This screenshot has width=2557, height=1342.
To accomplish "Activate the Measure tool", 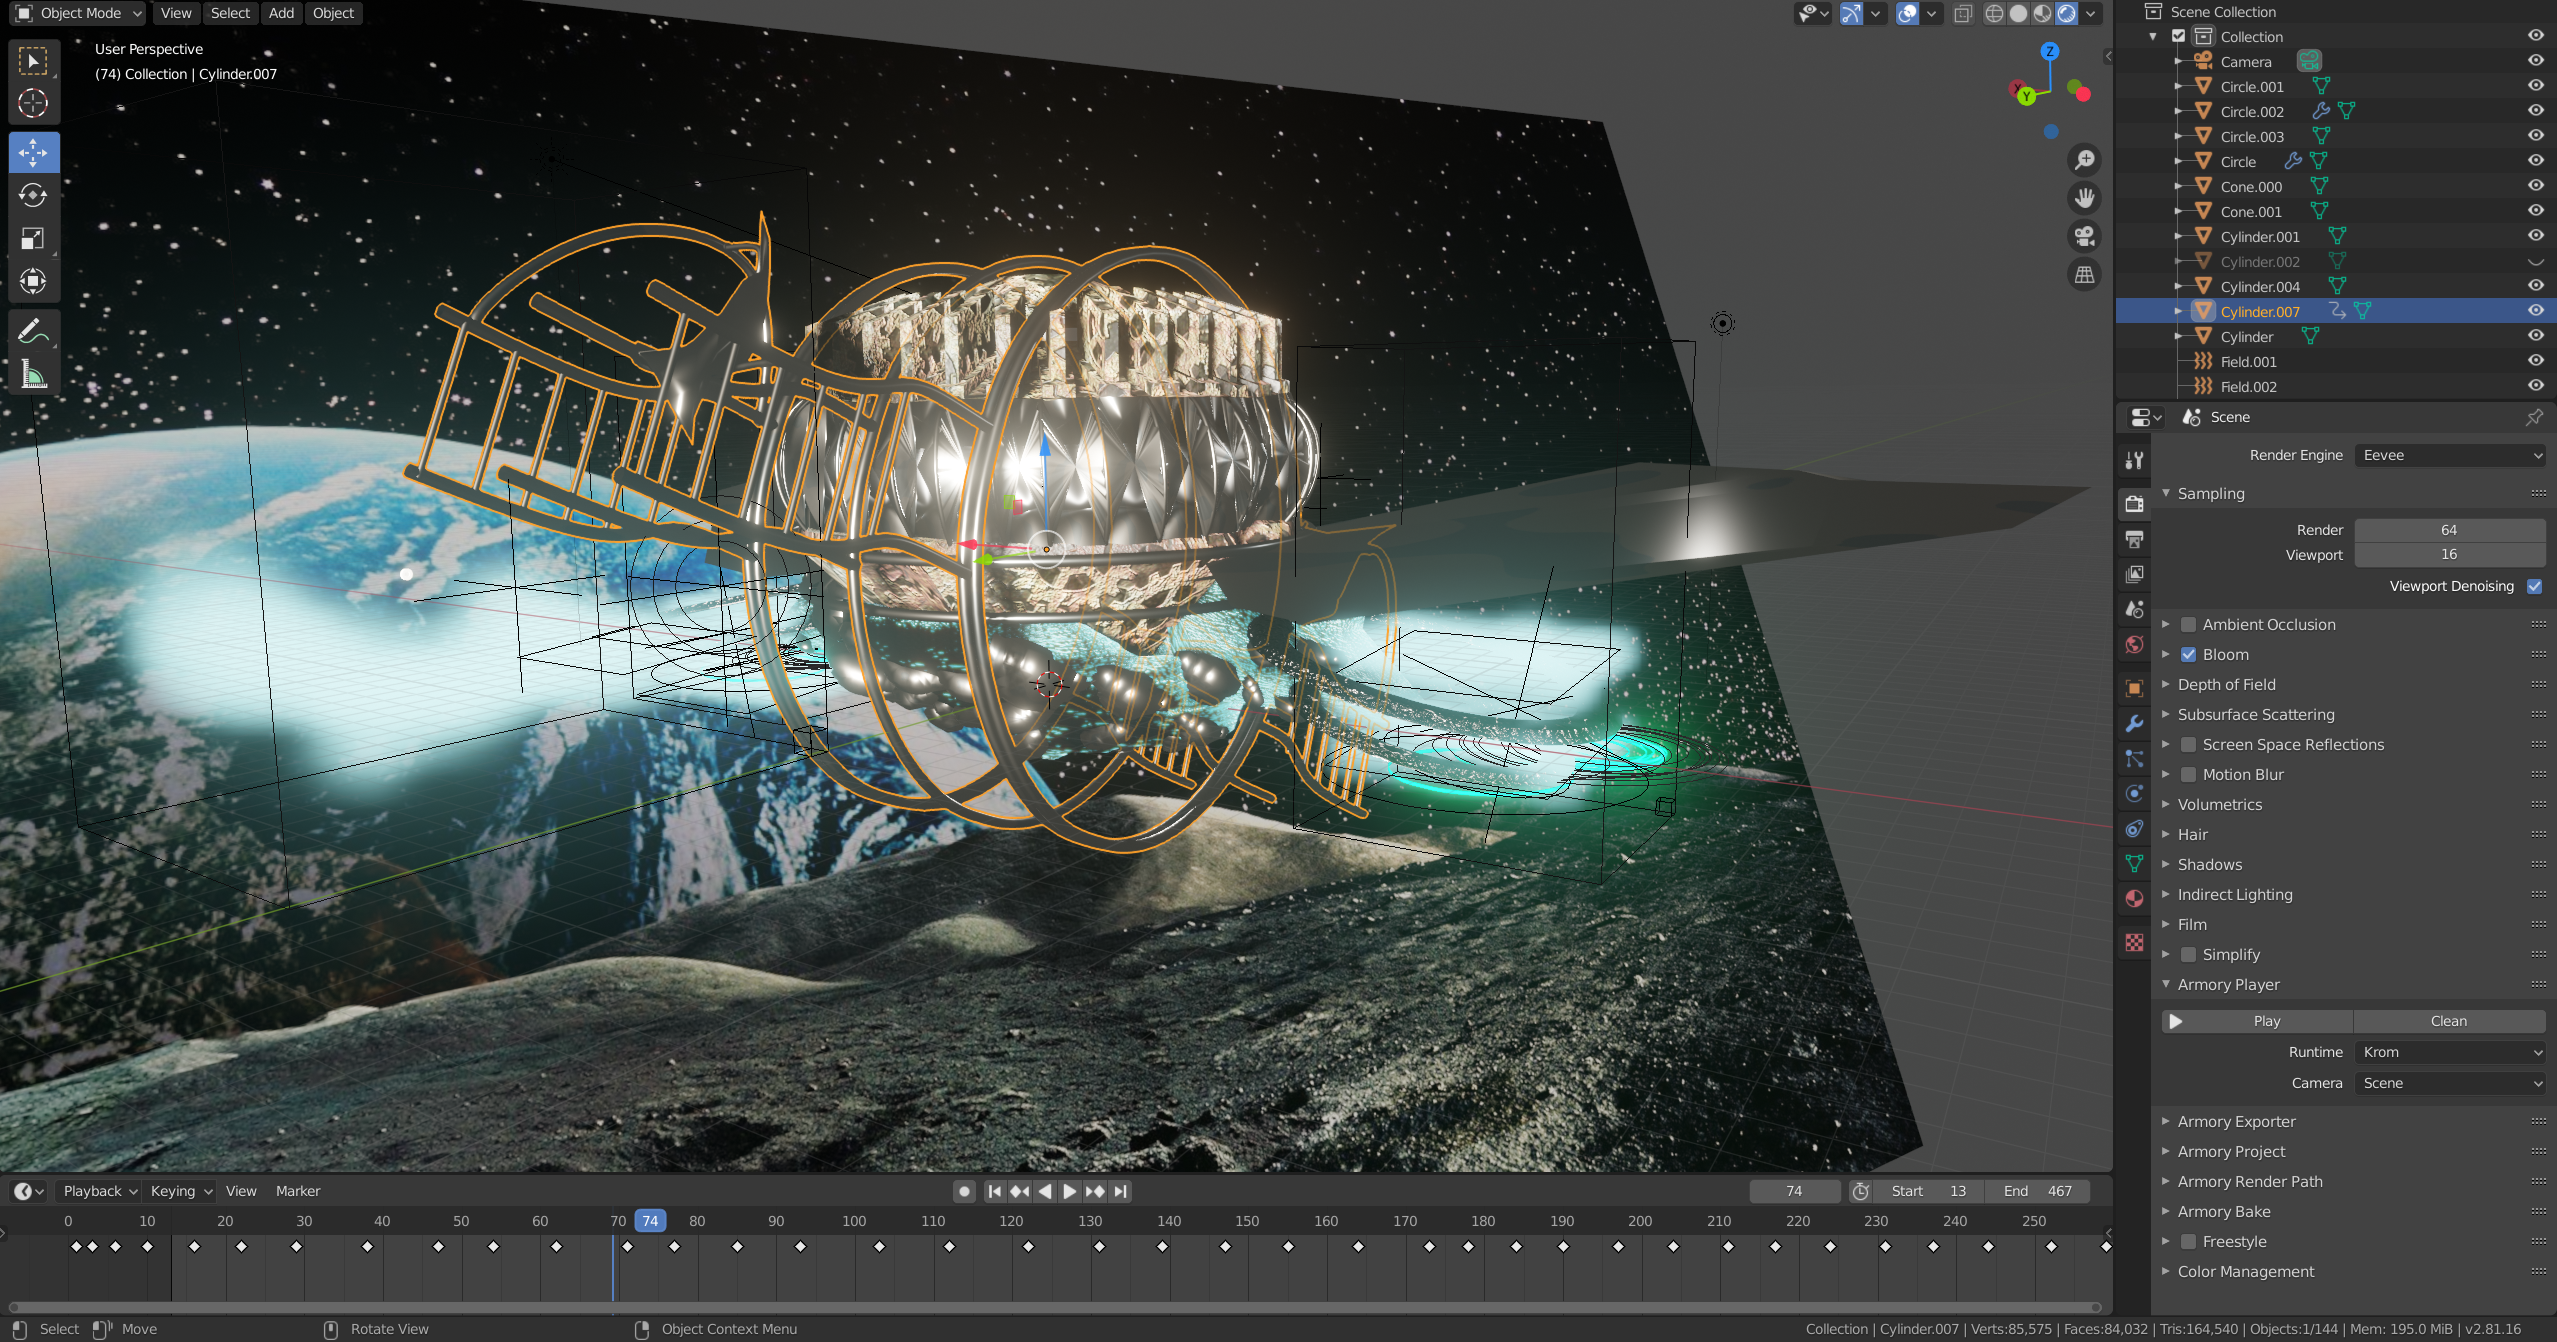I will pos(33,376).
